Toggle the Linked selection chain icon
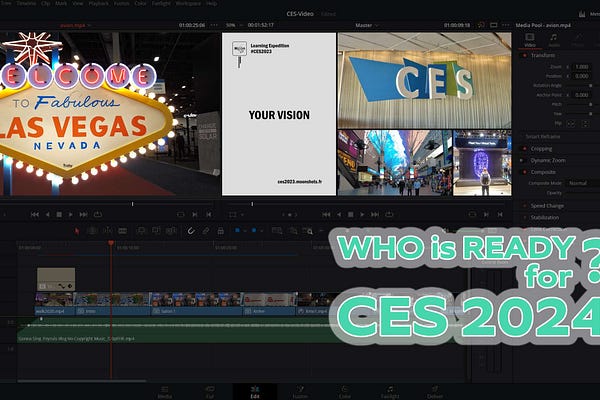This screenshot has height=400, width=600. (x=206, y=231)
